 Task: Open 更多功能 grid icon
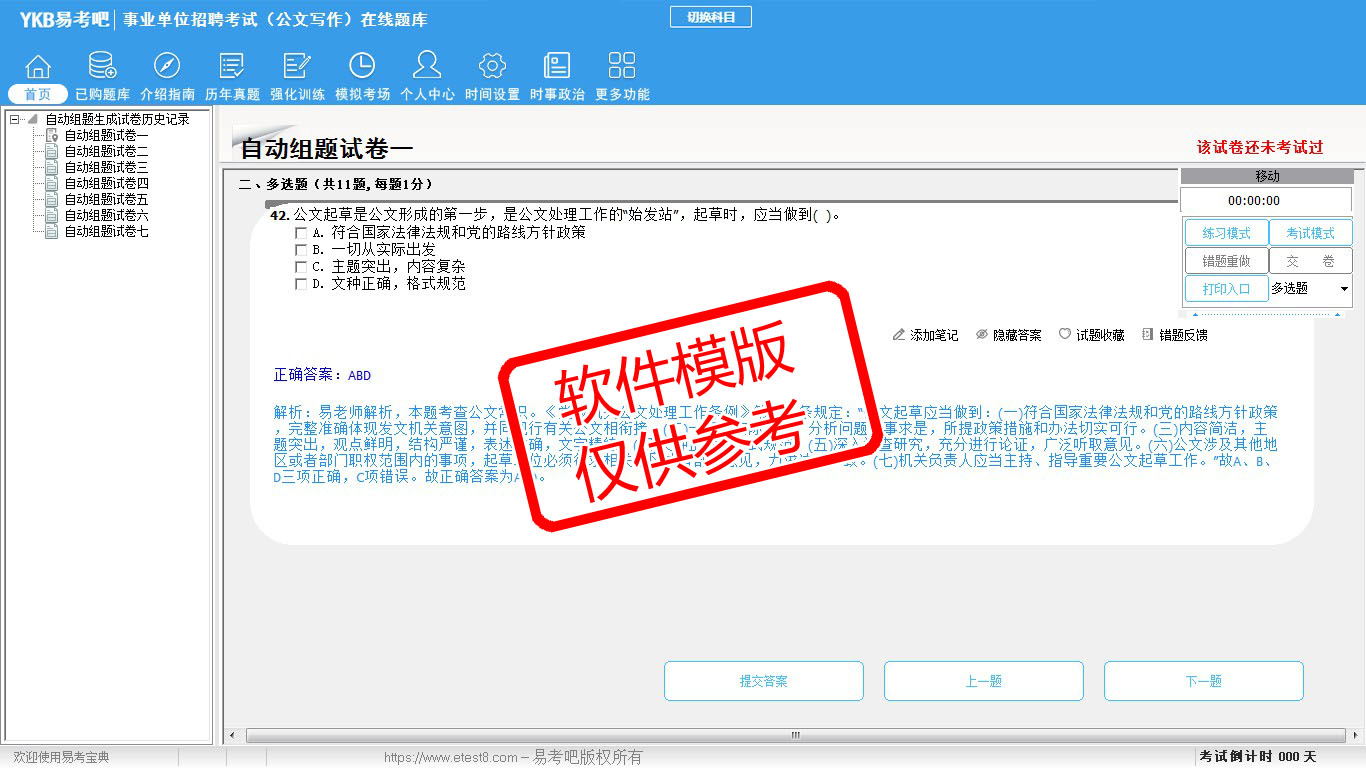click(x=622, y=67)
